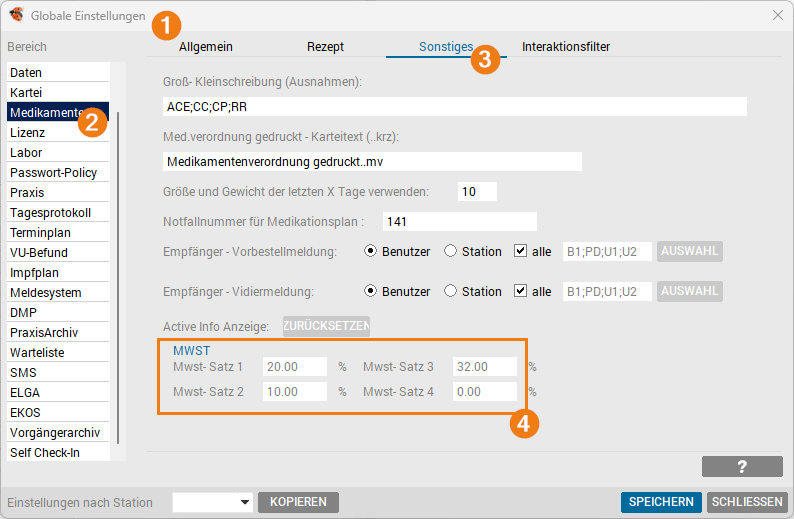Toggle the alle checkbox for Vorbestellmeldung

[520, 251]
